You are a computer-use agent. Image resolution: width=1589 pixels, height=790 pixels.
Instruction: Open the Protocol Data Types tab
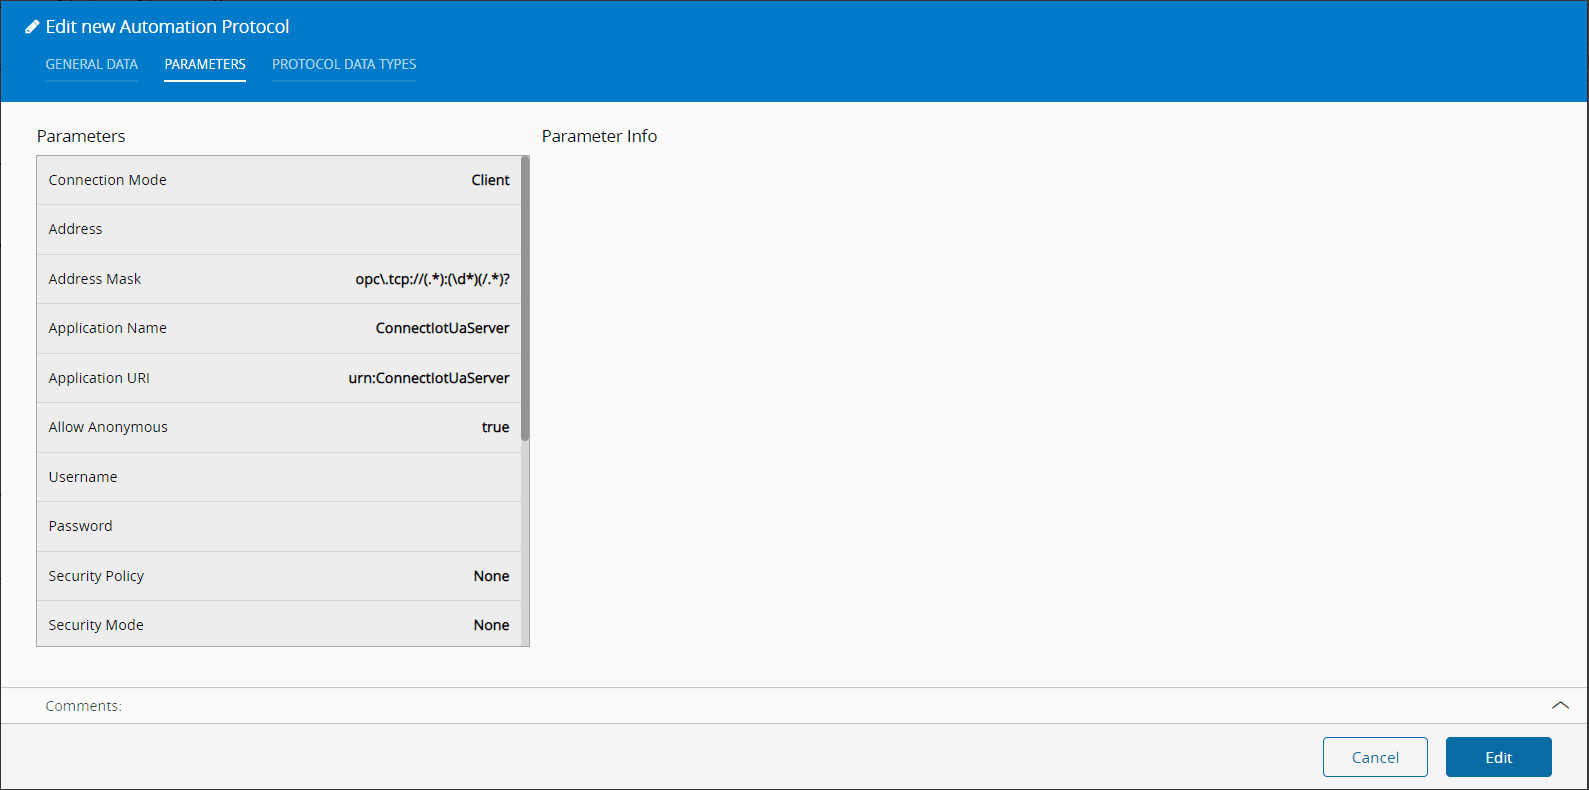(344, 64)
